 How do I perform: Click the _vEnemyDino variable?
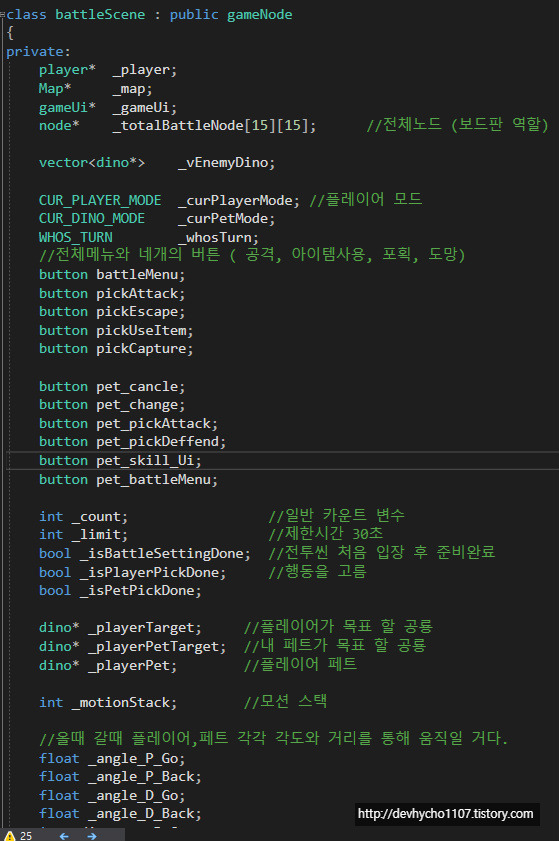[226, 163]
